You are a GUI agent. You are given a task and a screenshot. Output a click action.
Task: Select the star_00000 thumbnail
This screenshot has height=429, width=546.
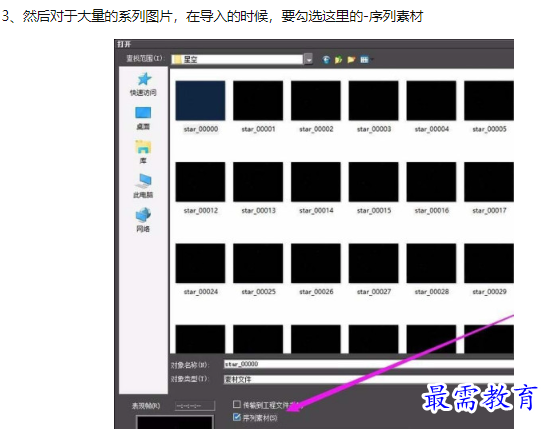point(200,100)
